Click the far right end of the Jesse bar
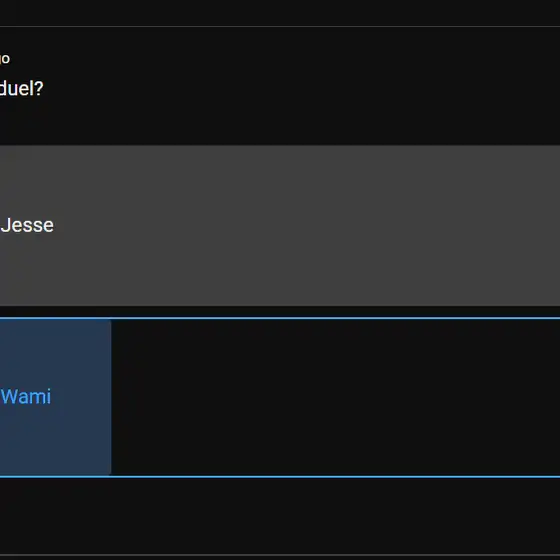The width and height of the screenshot is (560, 560). click(552, 225)
